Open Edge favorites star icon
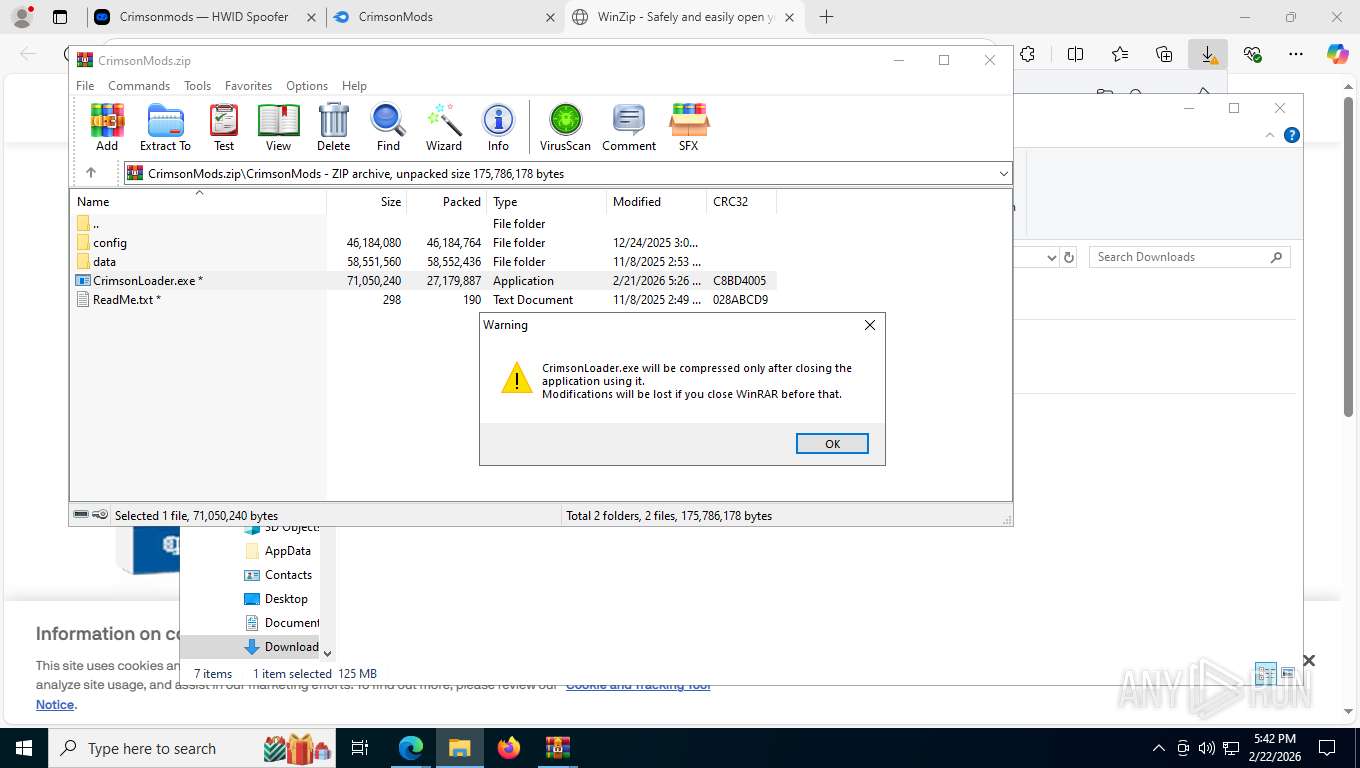 [1120, 54]
